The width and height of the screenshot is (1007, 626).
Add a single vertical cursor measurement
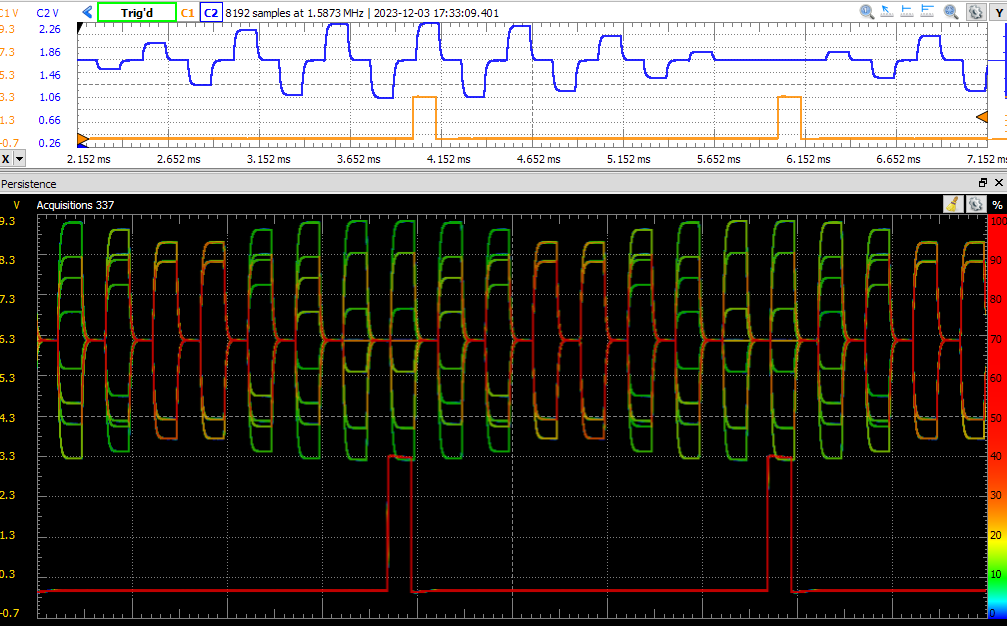click(x=907, y=12)
